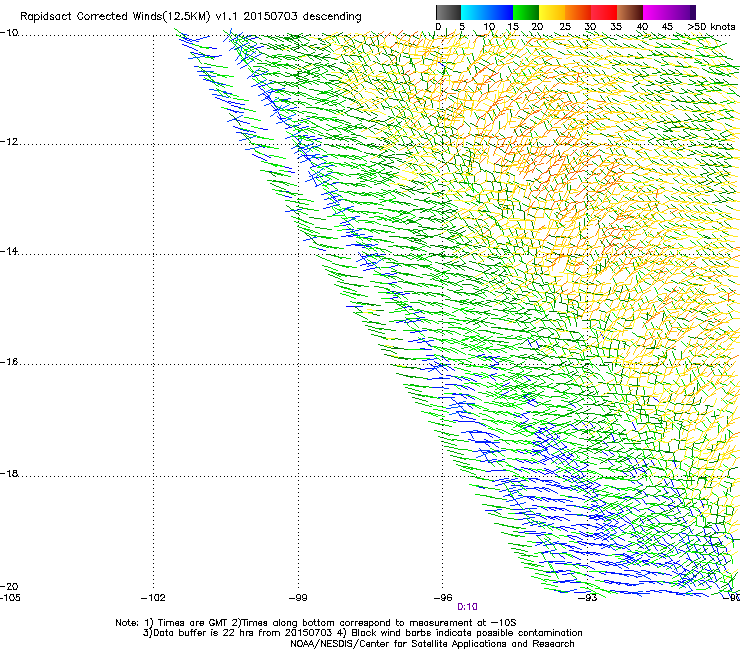
Task: Click the '-99' longitude axis label
Action: click(298, 598)
